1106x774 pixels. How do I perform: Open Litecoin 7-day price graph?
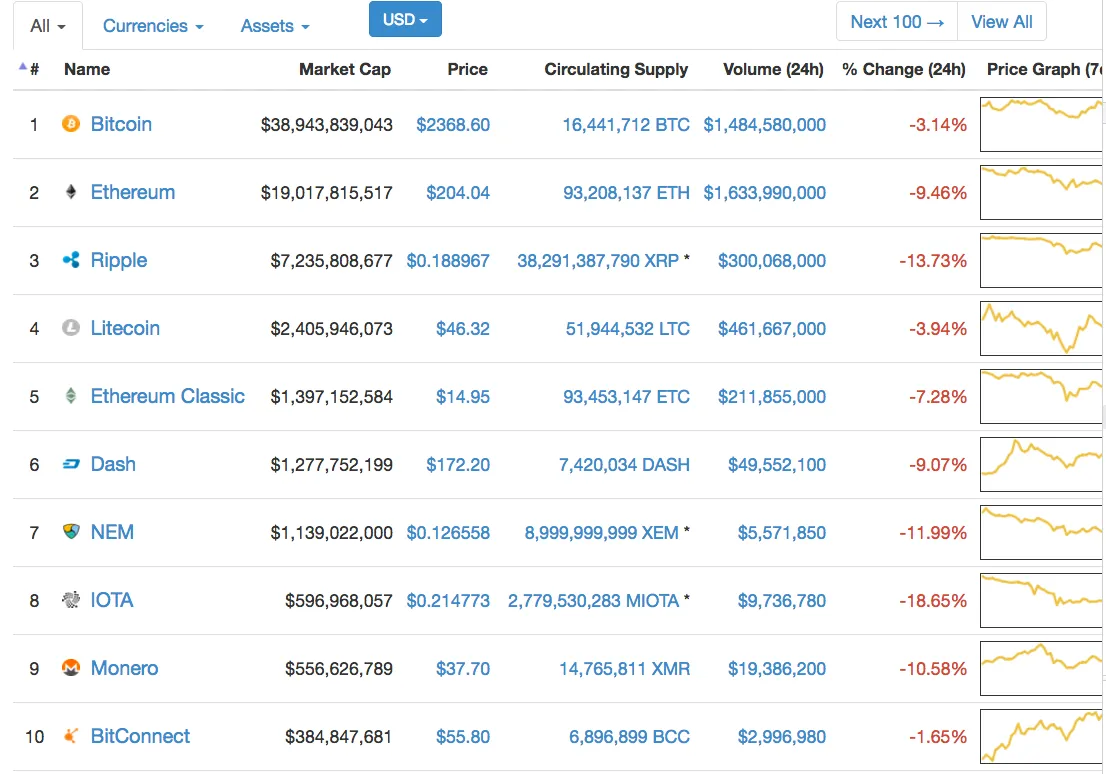tap(1041, 328)
